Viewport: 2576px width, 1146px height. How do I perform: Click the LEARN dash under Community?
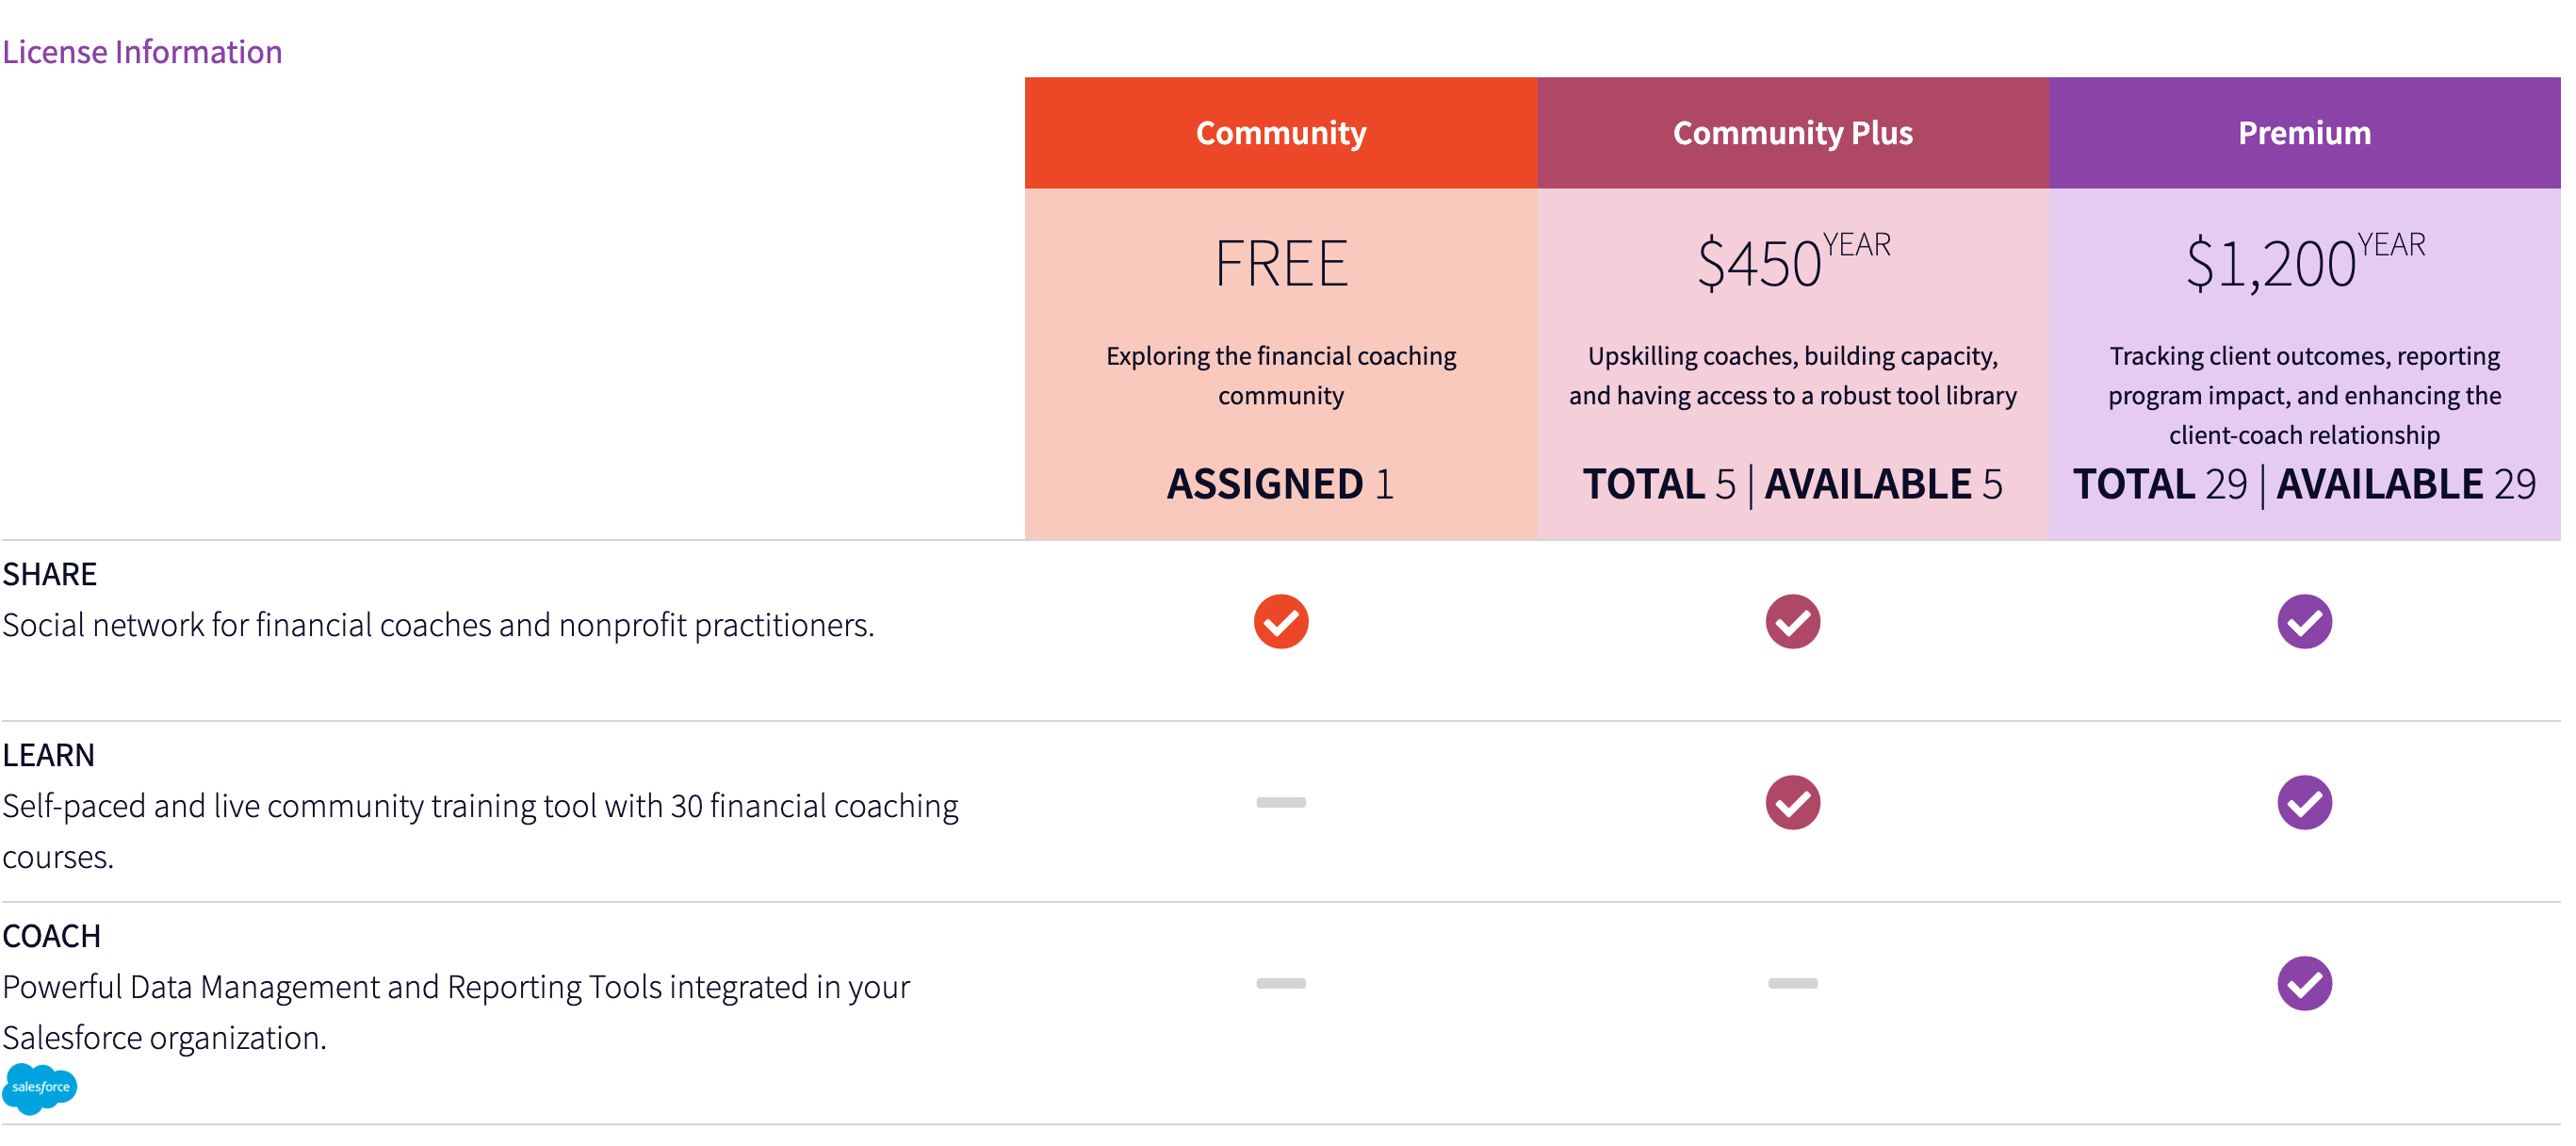1280,803
